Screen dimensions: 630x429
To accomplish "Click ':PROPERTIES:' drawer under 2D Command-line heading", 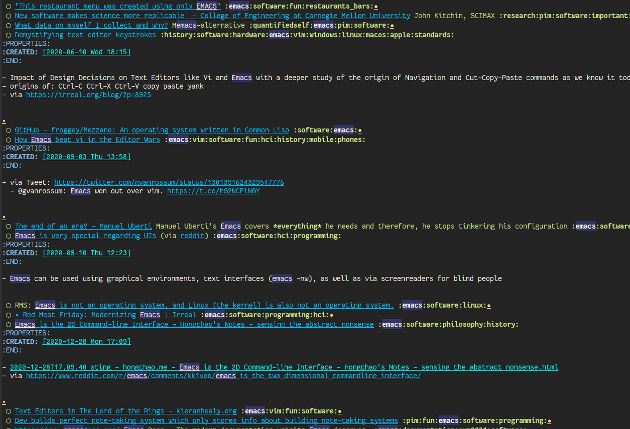I will tap(26, 333).
